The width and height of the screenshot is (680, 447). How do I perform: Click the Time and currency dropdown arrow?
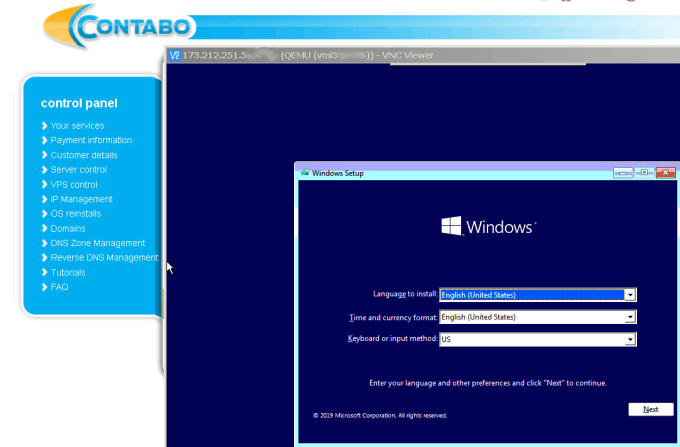click(630, 317)
